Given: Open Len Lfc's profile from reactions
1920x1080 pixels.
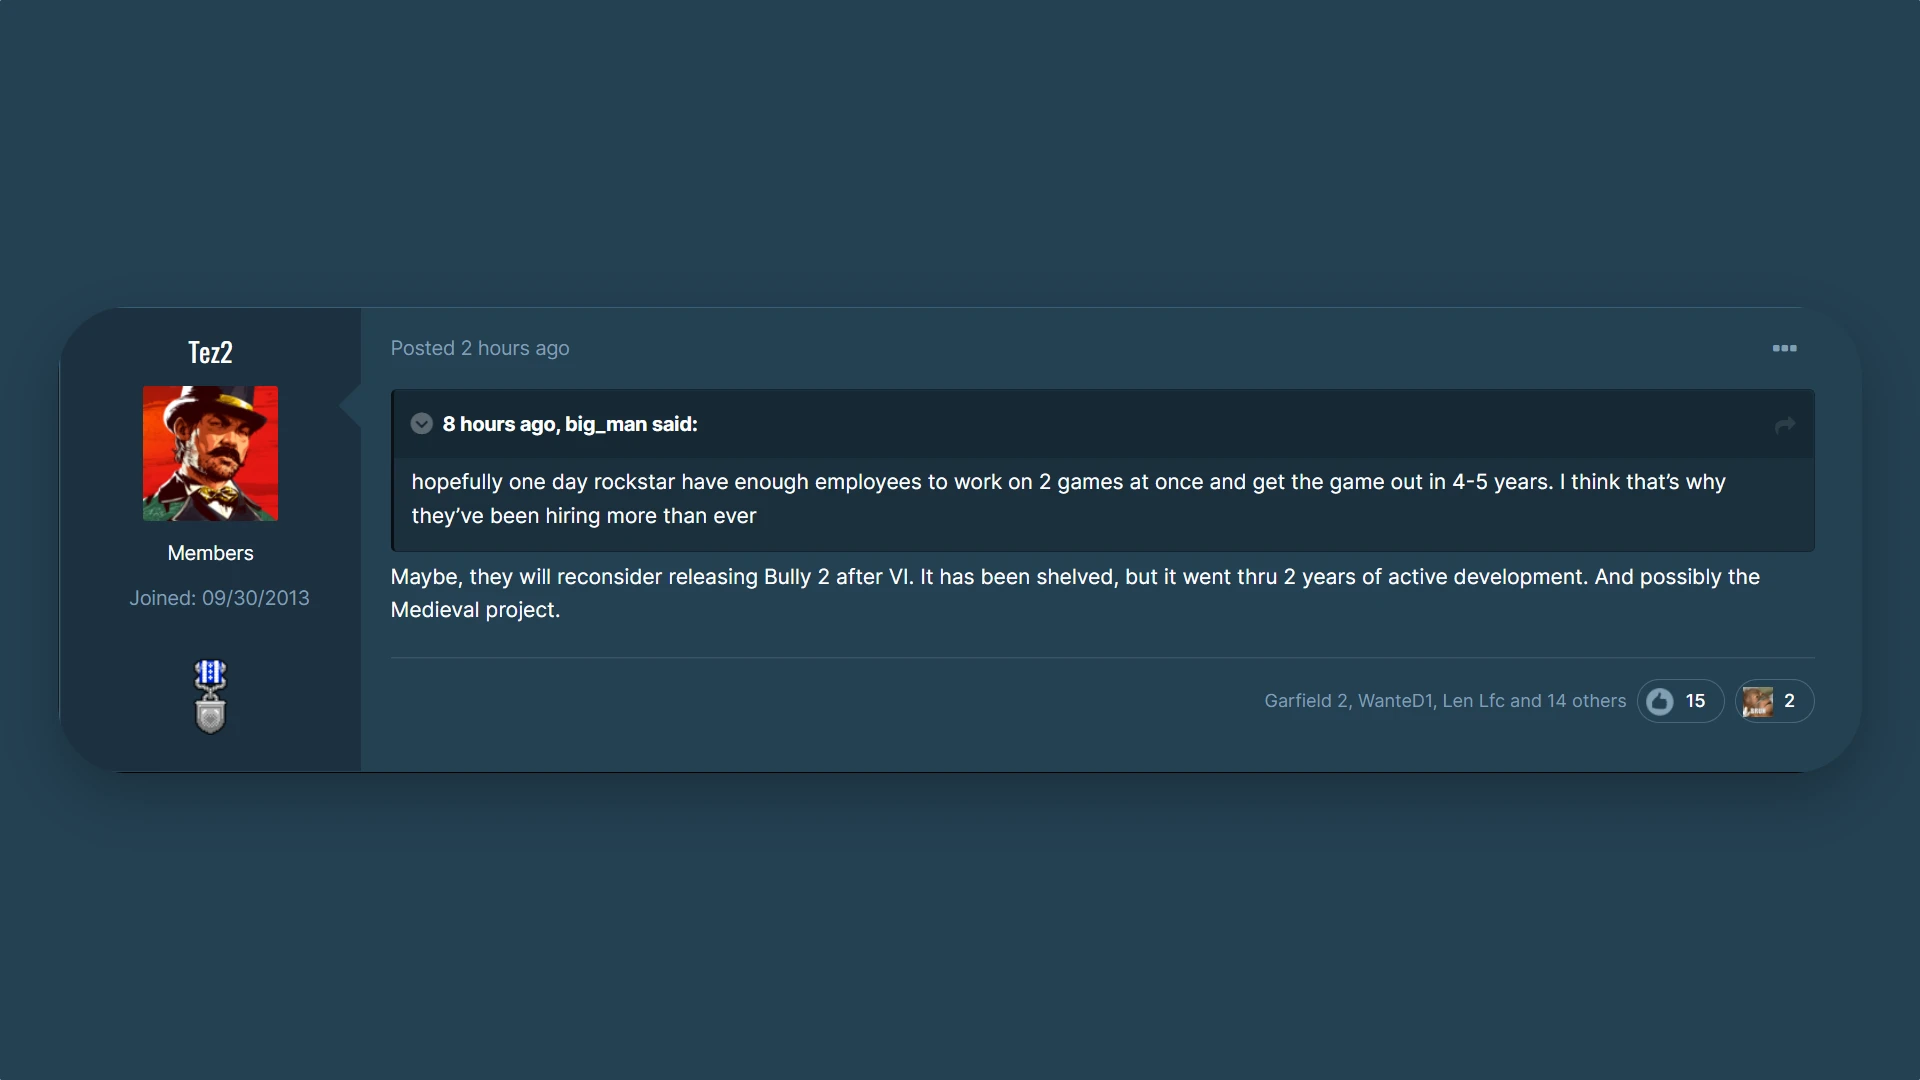Looking at the screenshot, I should pyautogui.click(x=1473, y=701).
